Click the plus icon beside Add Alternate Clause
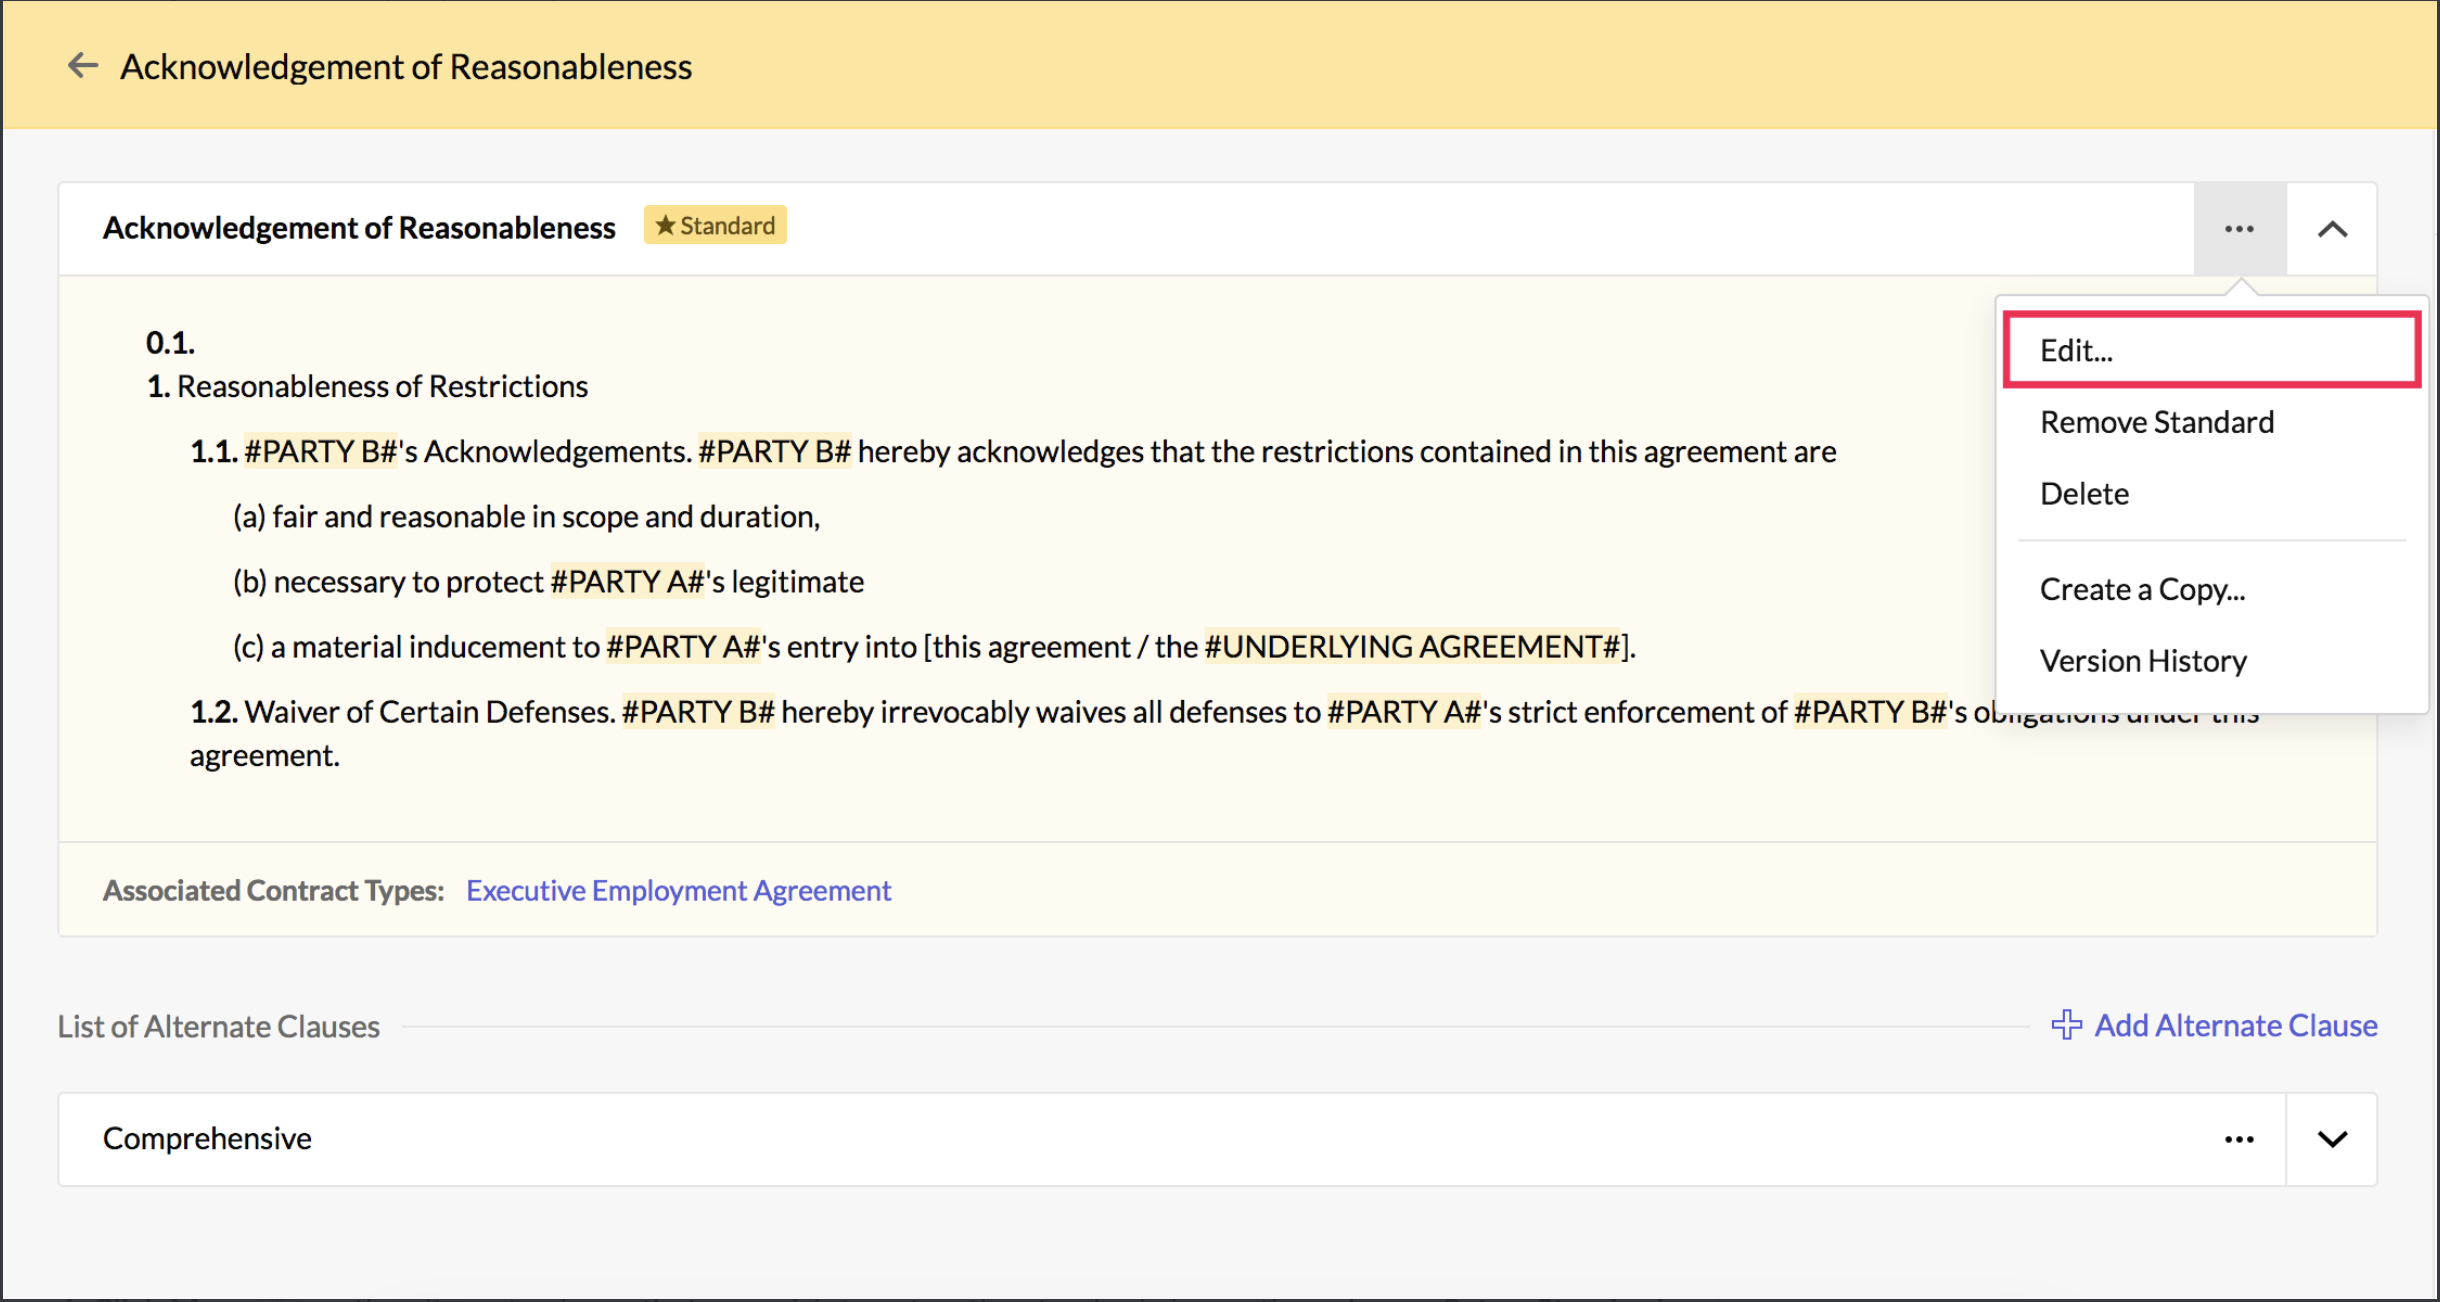The height and width of the screenshot is (1302, 2440). tap(2066, 1025)
